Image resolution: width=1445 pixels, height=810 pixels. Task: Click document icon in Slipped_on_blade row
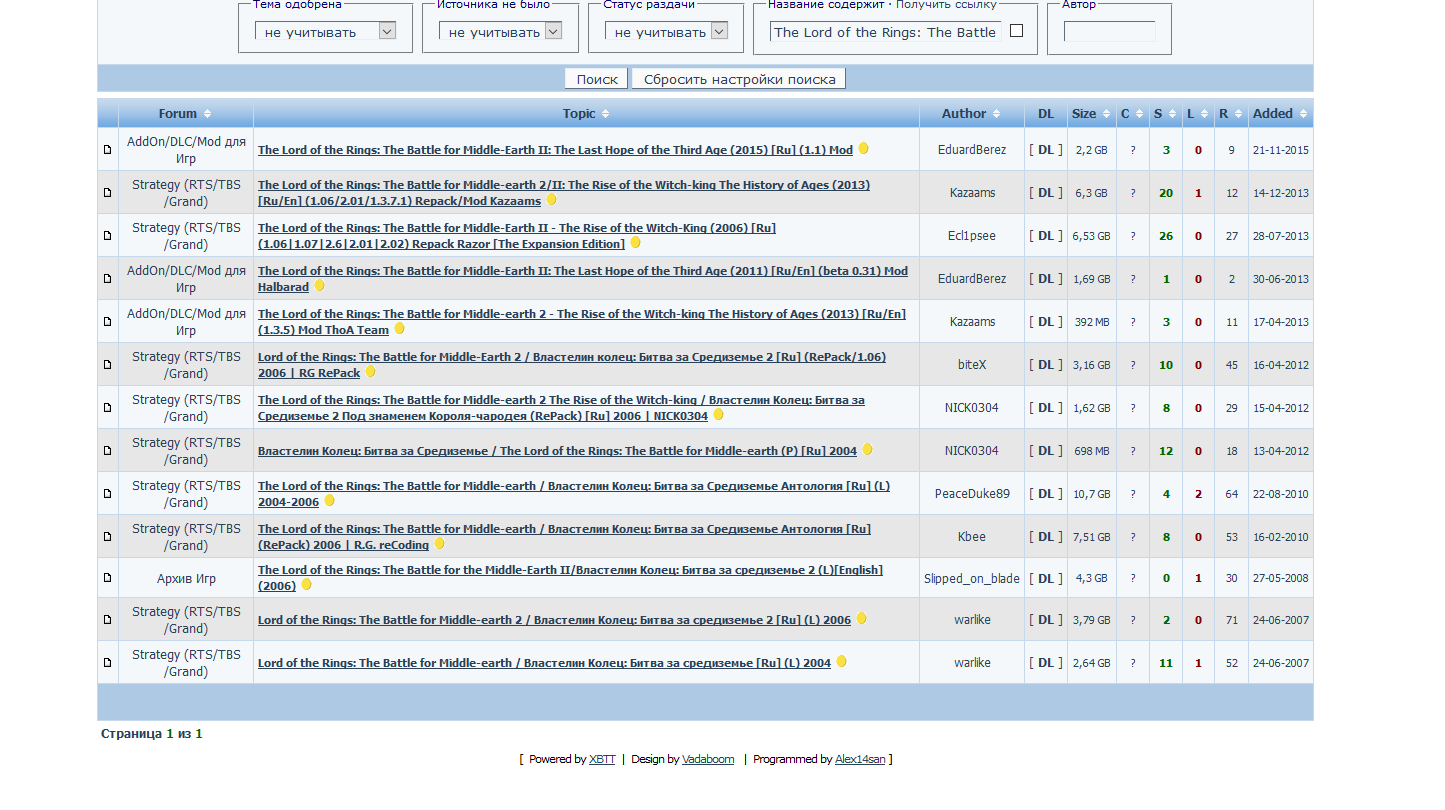(108, 578)
